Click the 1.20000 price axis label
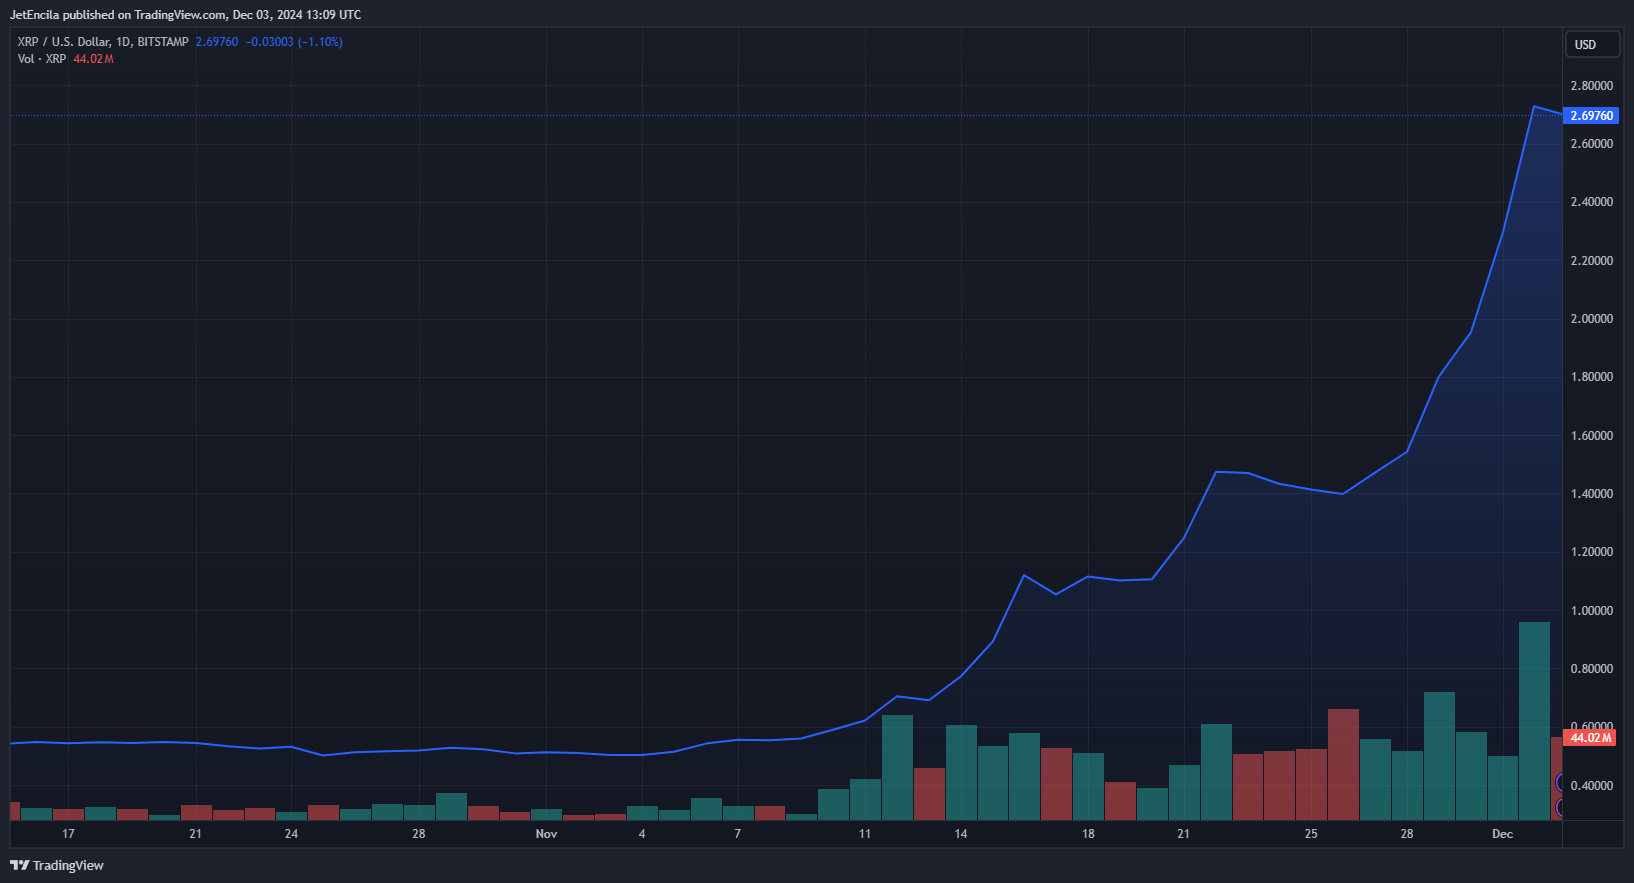This screenshot has width=1634, height=883. click(1592, 552)
